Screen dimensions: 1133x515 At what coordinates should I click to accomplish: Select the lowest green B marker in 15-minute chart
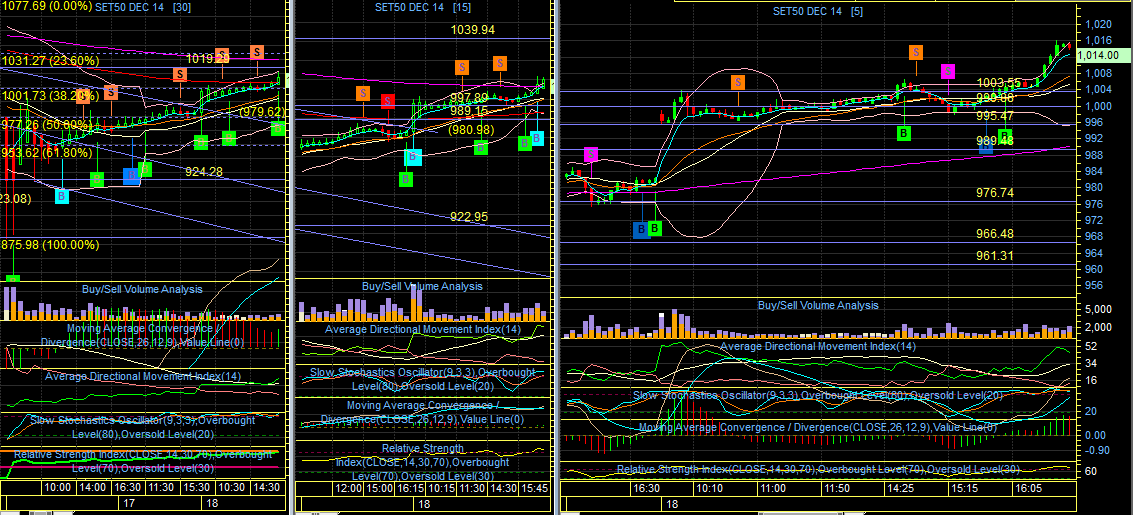[x=406, y=178]
